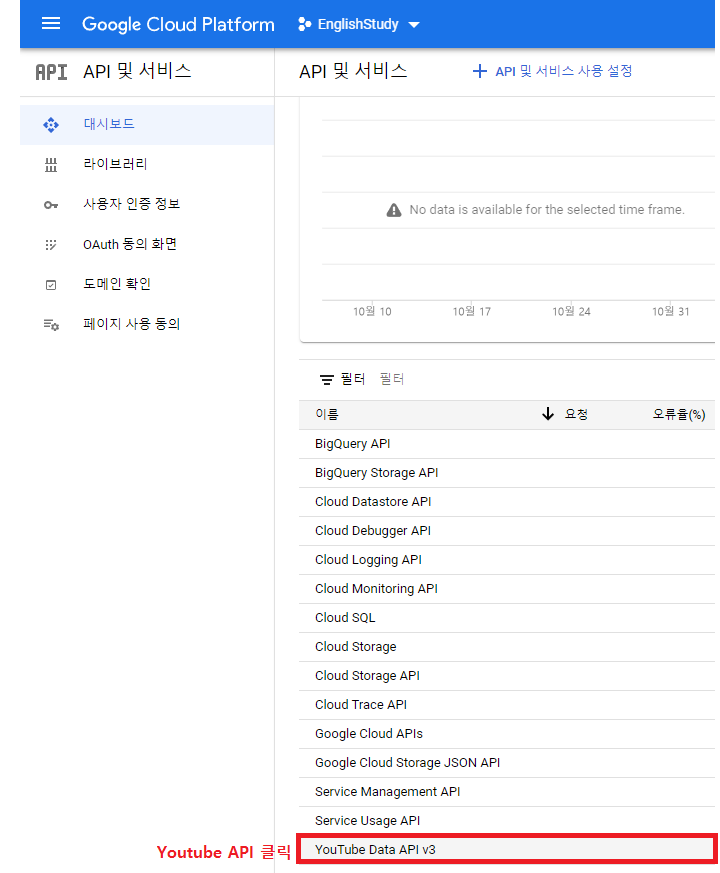Open Cloud Debugger API in the list
Image resolution: width=720 pixels, height=873 pixels.
click(507, 531)
